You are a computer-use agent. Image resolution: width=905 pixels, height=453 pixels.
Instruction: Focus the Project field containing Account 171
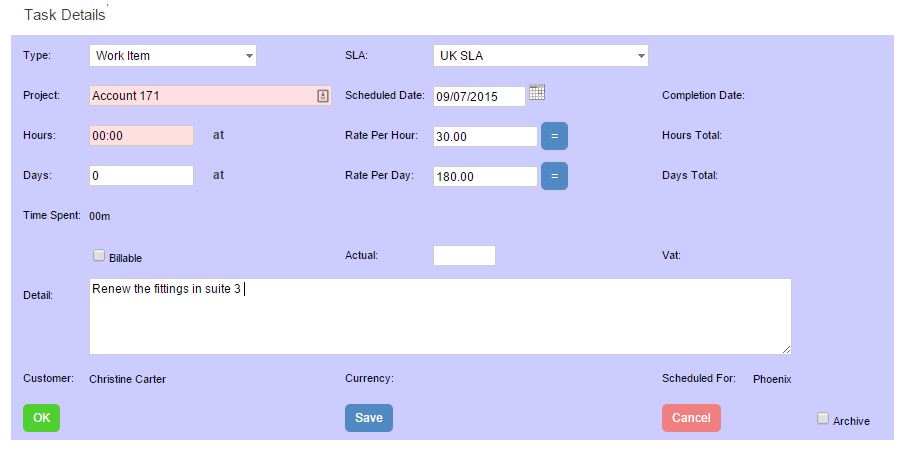pyautogui.click(x=210, y=96)
